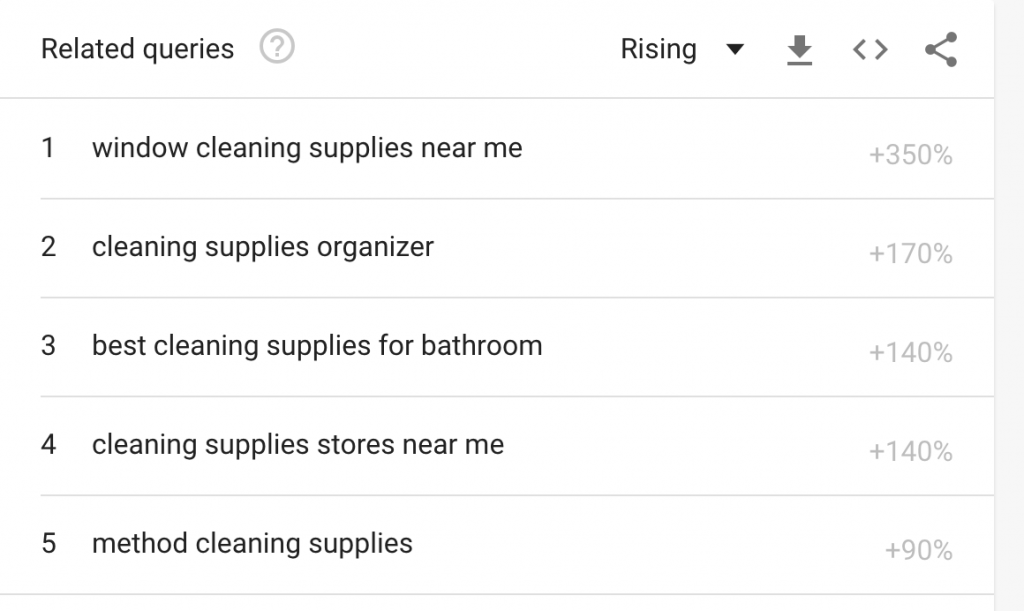Select 'method cleaning supplies' query
The width and height of the screenshot is (1024, 611).
pos(252,543)
